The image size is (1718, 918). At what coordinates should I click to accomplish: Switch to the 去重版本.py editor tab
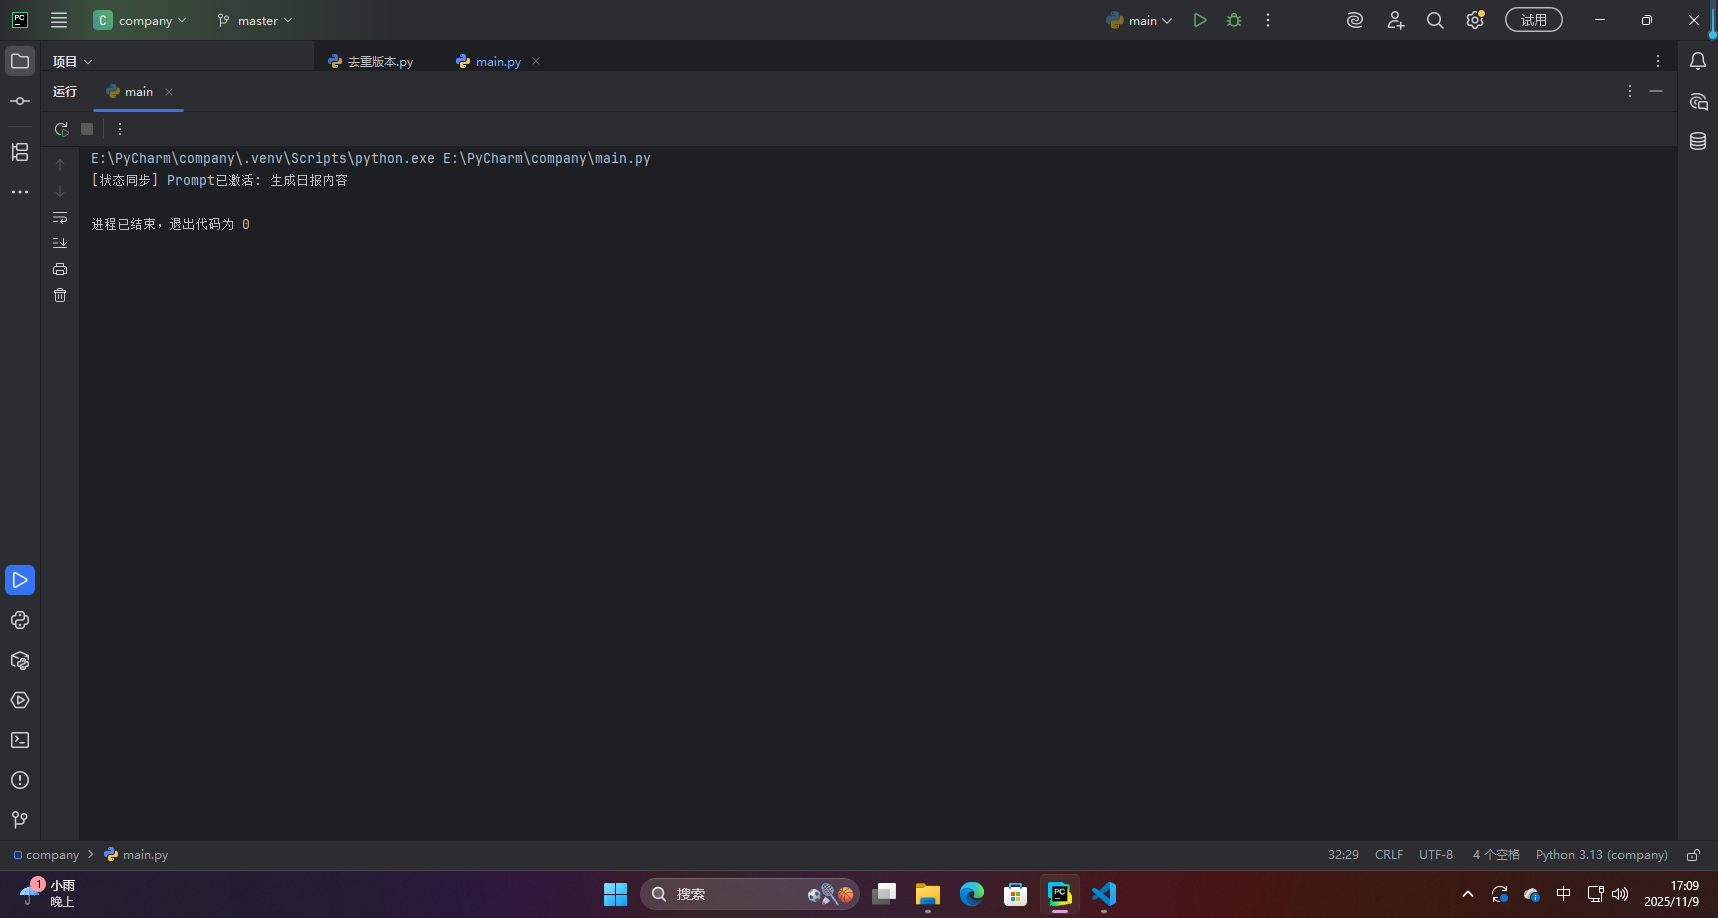coord(371,61)
